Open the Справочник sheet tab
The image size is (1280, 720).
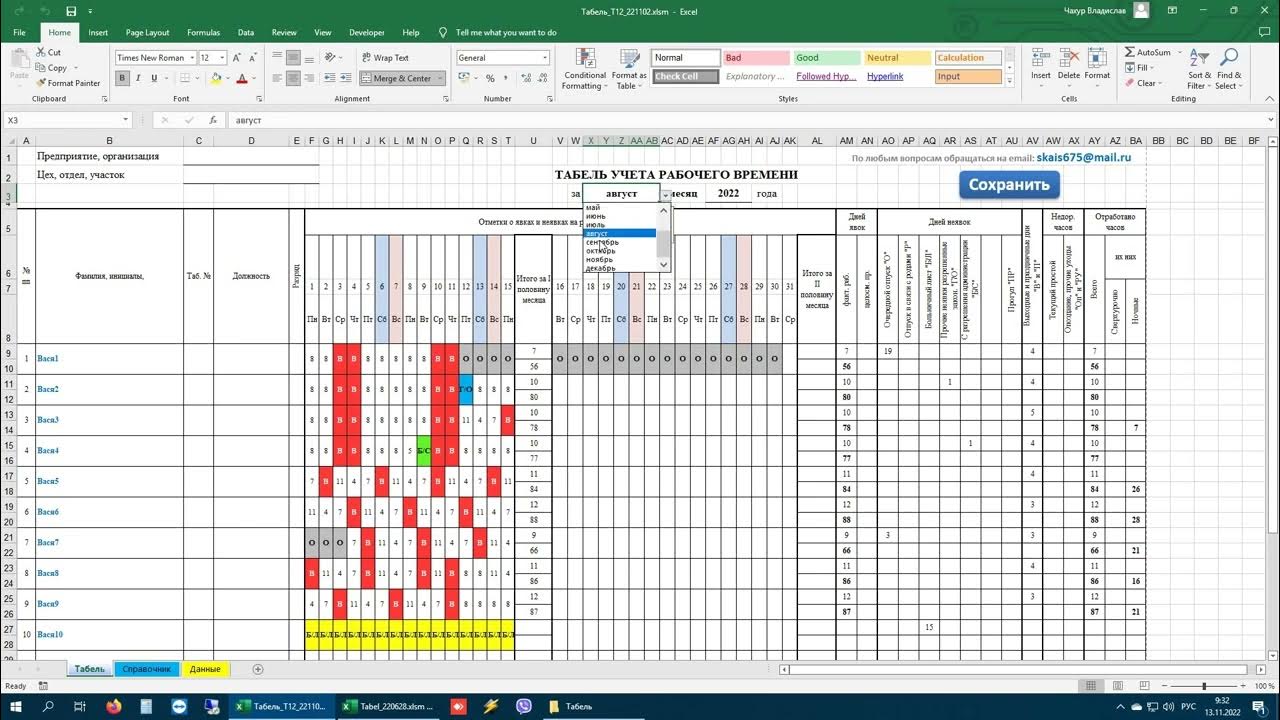tap(147, 669)
